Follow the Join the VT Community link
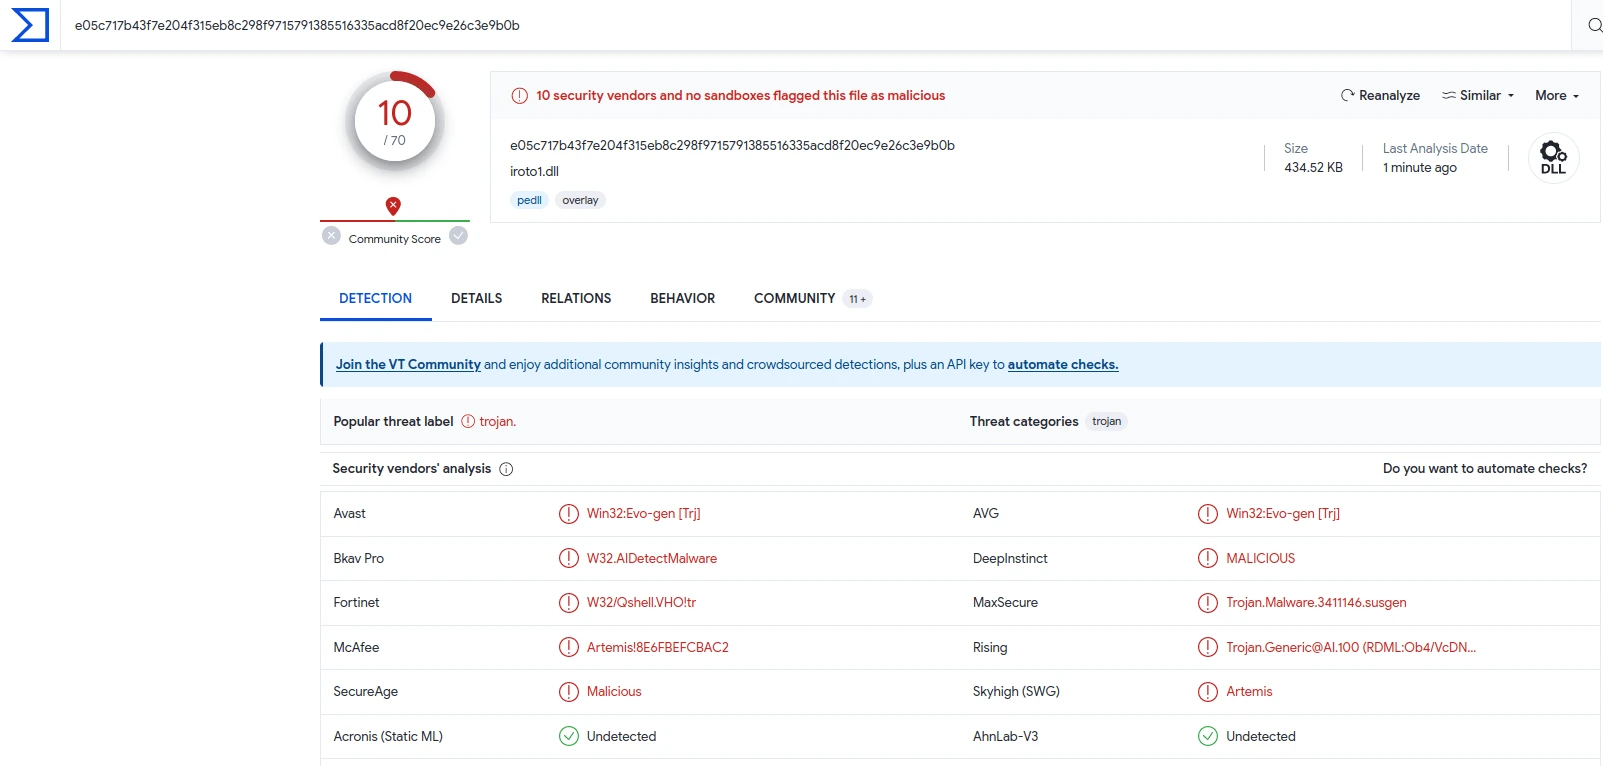Viewport: 1603px width, 766px height. 408,365
